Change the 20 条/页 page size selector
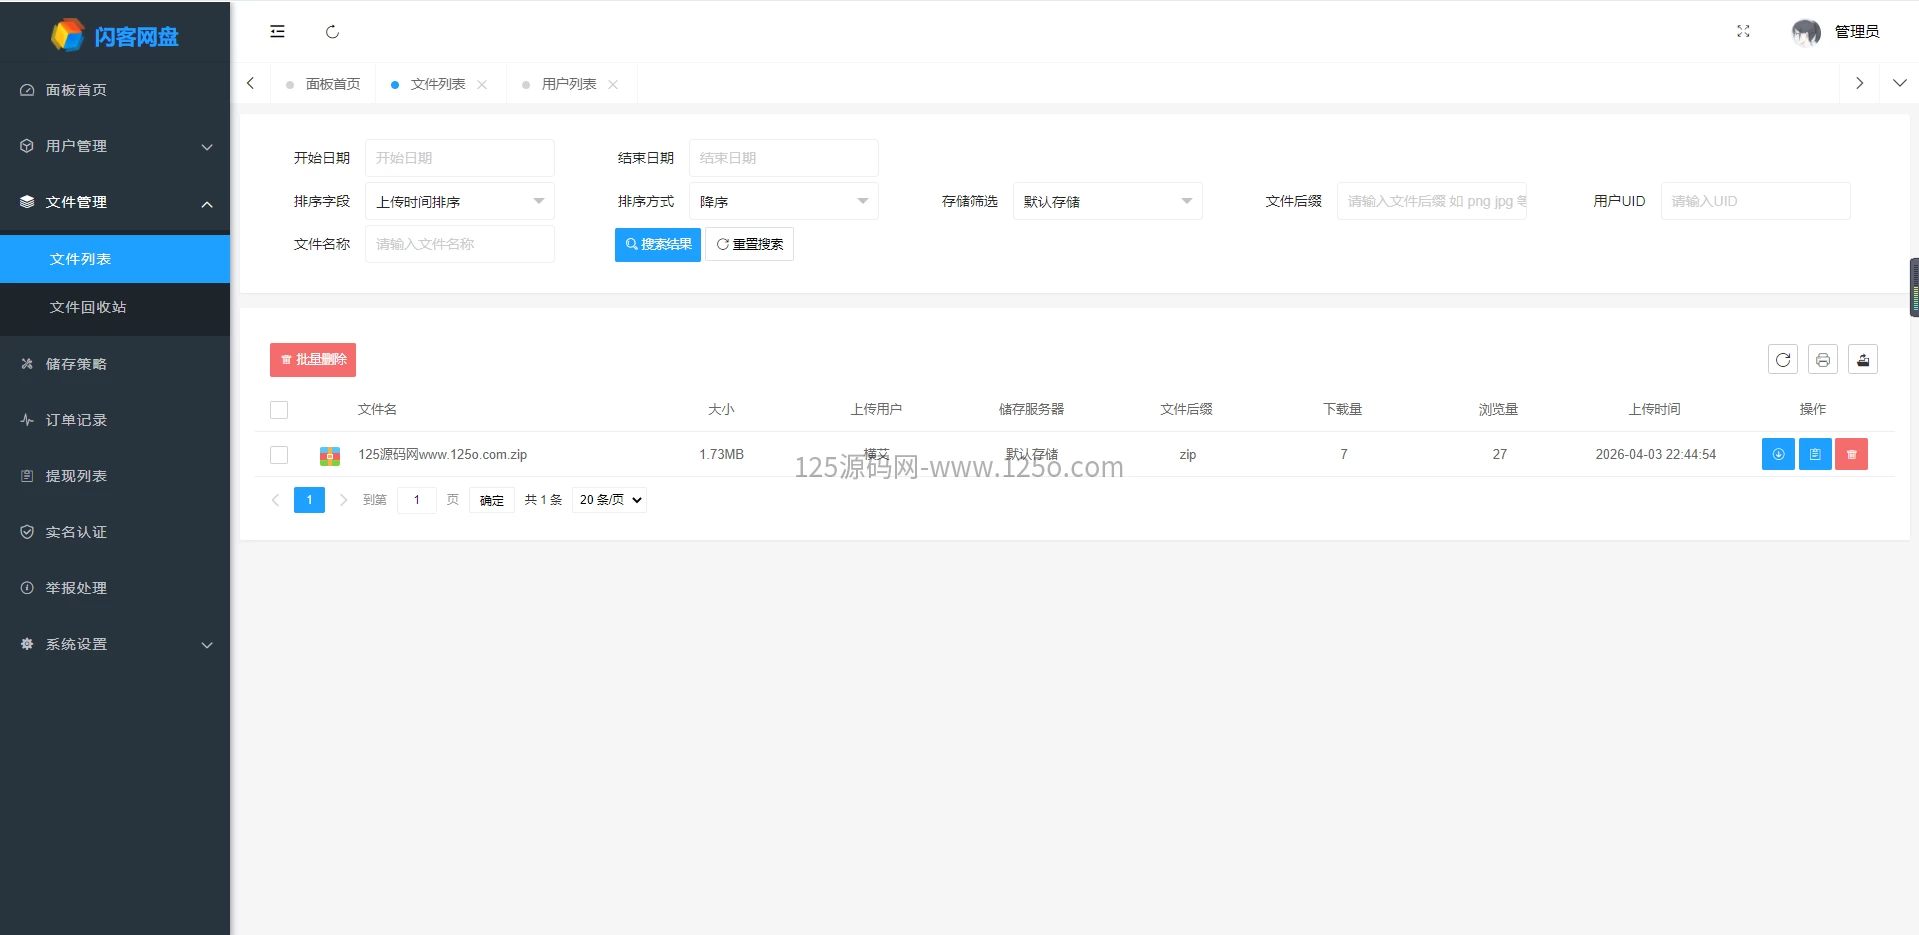Screen dimensions: 1919x935 [609, 500]
